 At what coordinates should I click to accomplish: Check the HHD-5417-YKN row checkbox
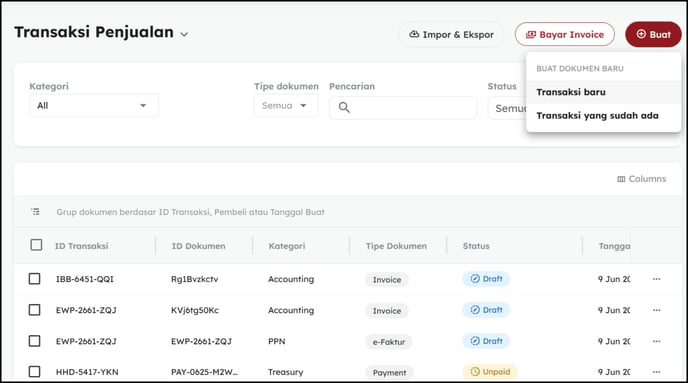pos(35,372)
